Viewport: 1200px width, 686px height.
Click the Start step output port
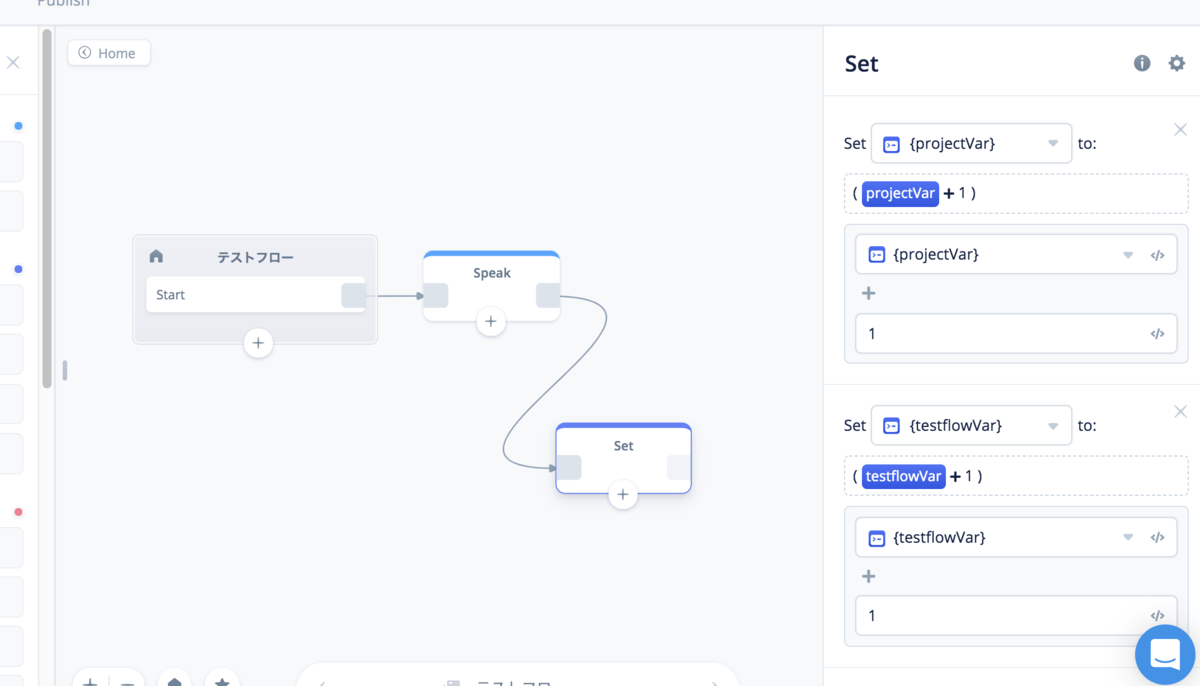pyautogui.click(x=354, y=295)
